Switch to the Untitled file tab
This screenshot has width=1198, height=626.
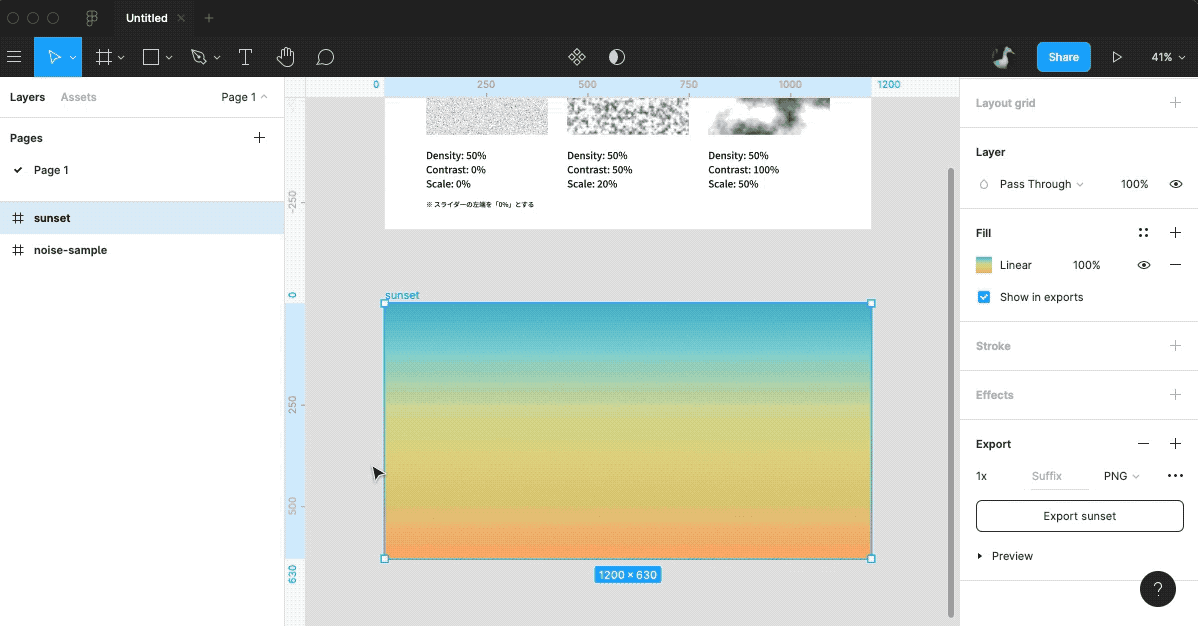(x=147, y=18)
